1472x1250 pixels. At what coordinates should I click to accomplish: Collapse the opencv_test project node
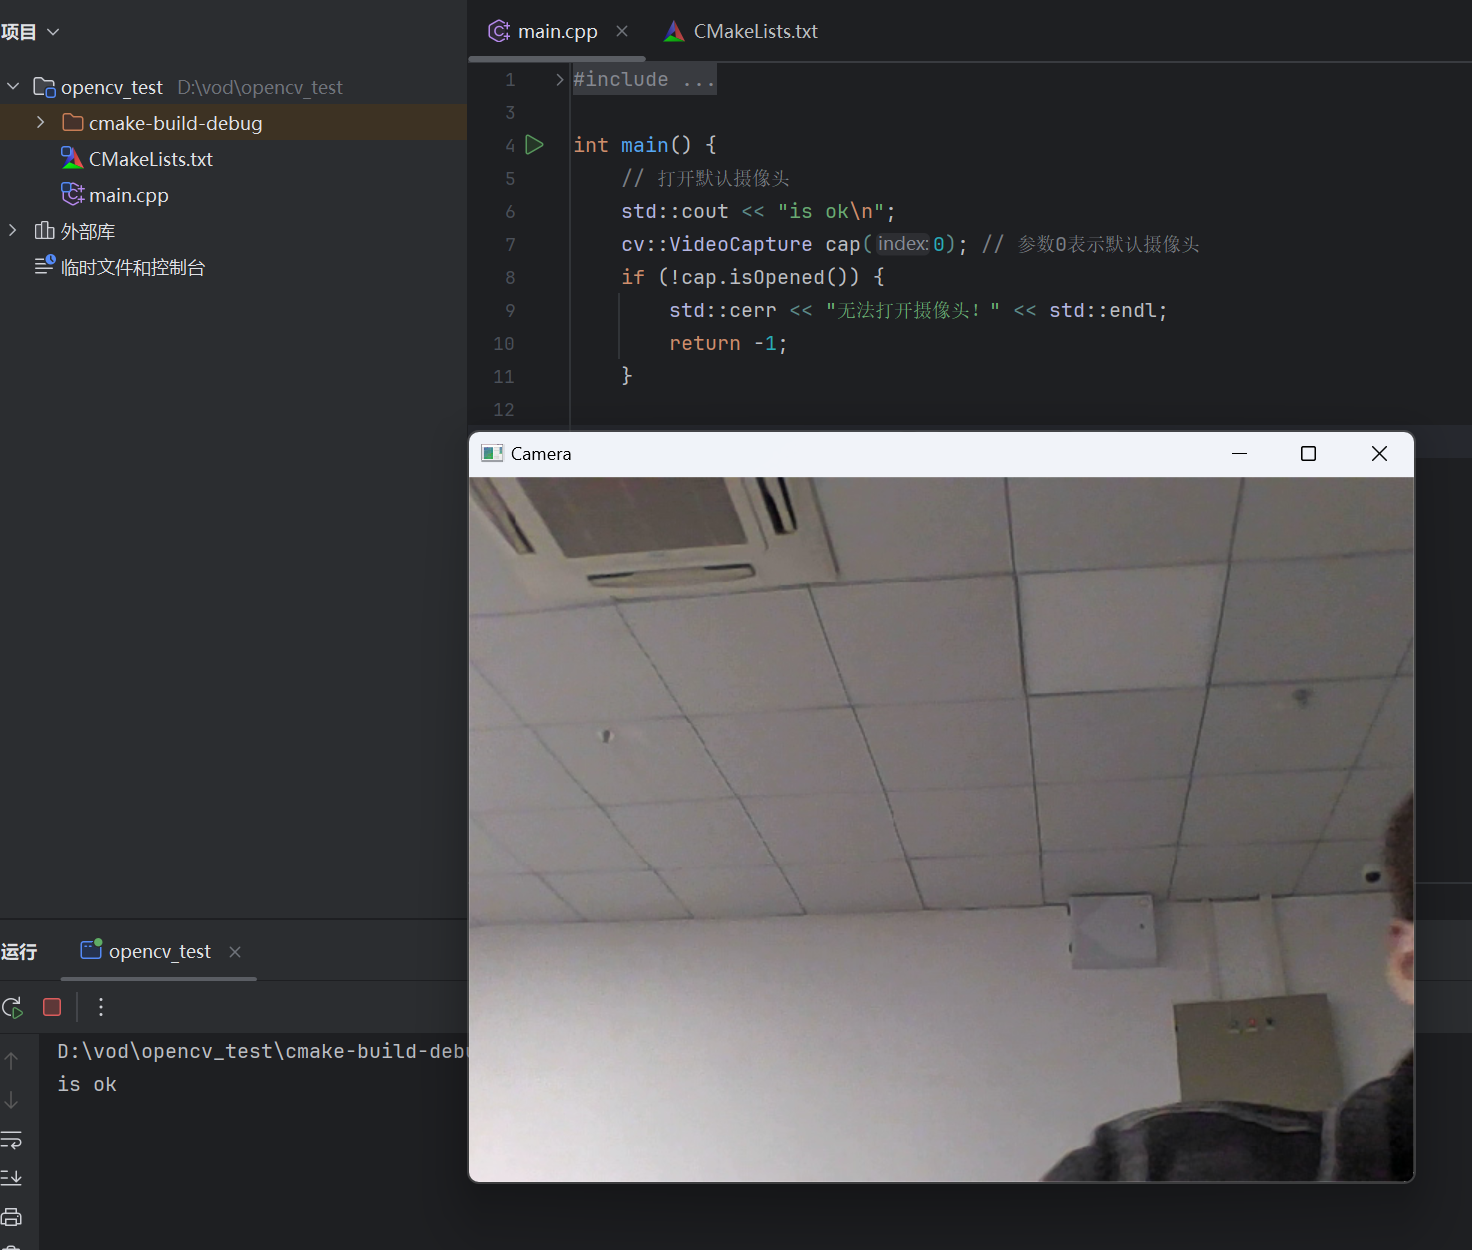tap(12, 87)
